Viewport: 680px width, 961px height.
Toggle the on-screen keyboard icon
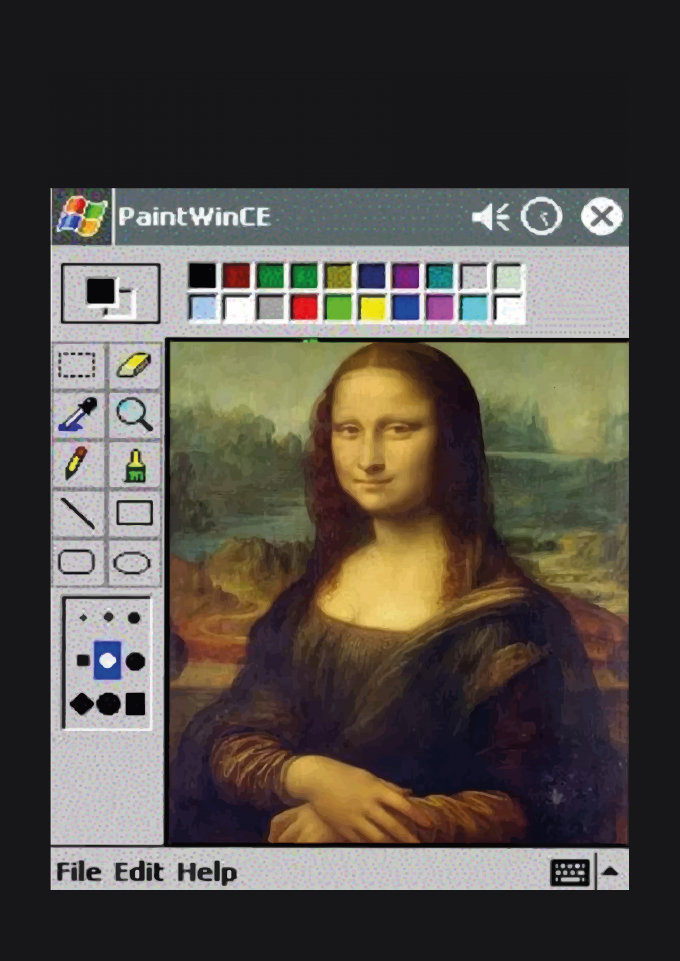point(570,872)
